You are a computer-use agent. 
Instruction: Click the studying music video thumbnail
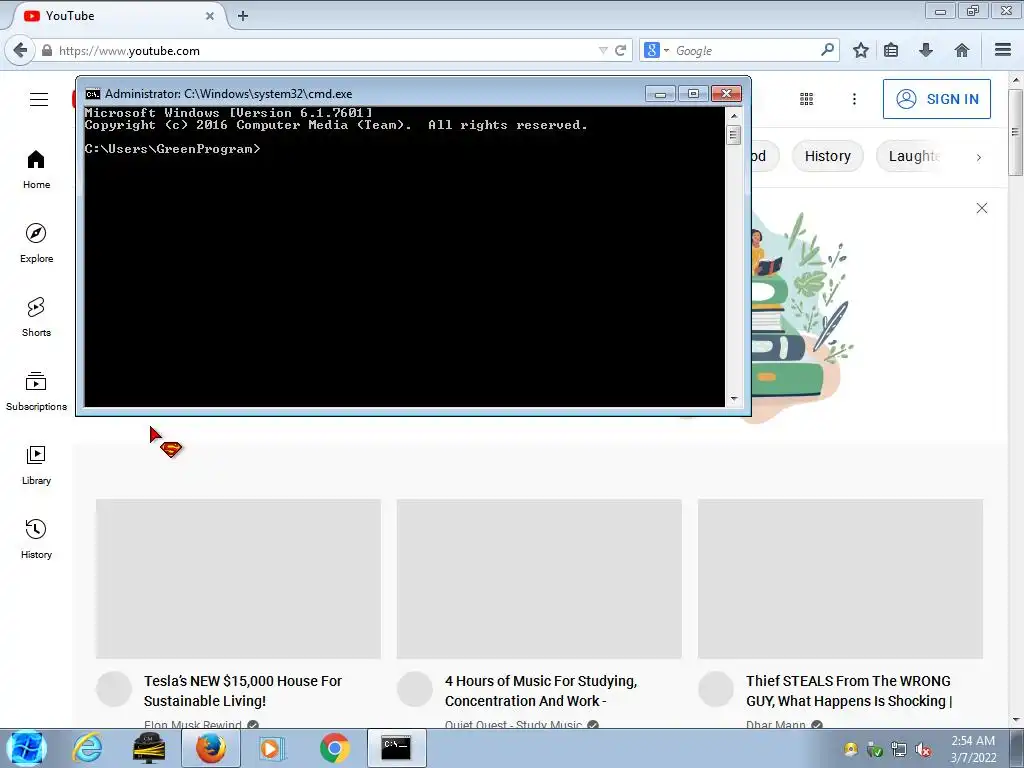pyautogui.click(x=539, y=579)
